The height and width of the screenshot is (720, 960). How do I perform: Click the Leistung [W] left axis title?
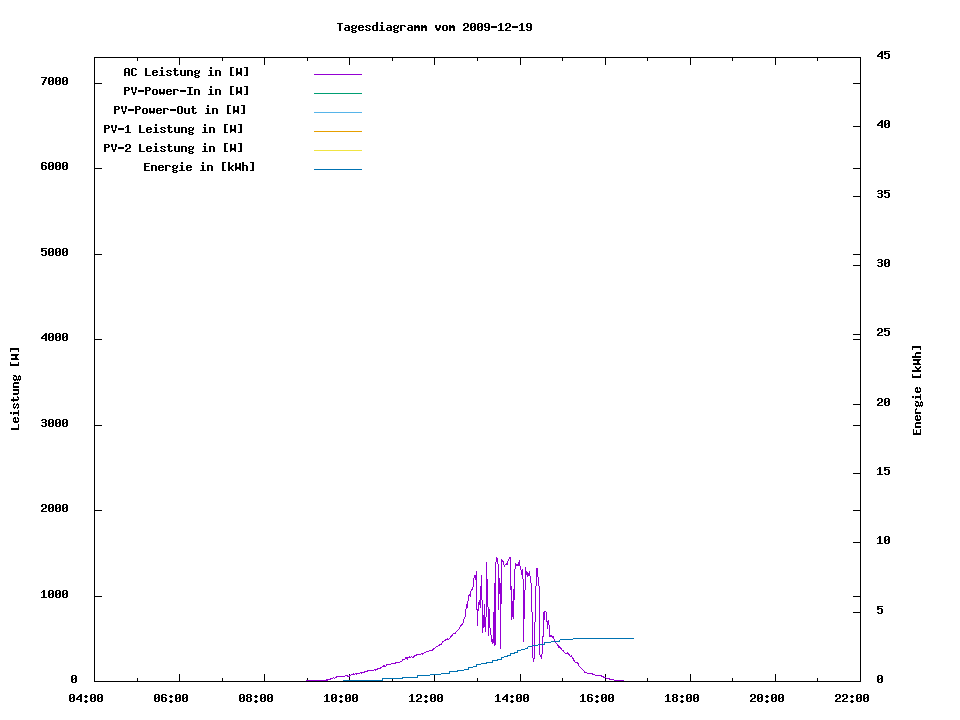click(15, 389)
